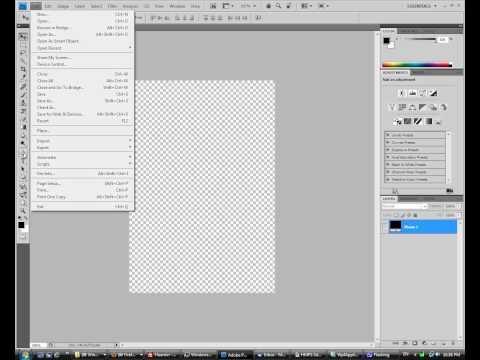This screenshot has width=480, height=360.
Task: Open the layer blend mode dropdown
Action: coord(404,206)
